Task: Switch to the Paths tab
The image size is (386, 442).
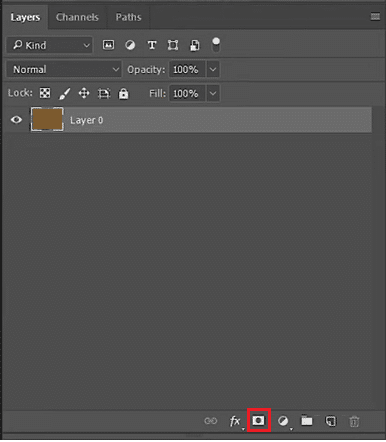Action: [x=128, y=17]
